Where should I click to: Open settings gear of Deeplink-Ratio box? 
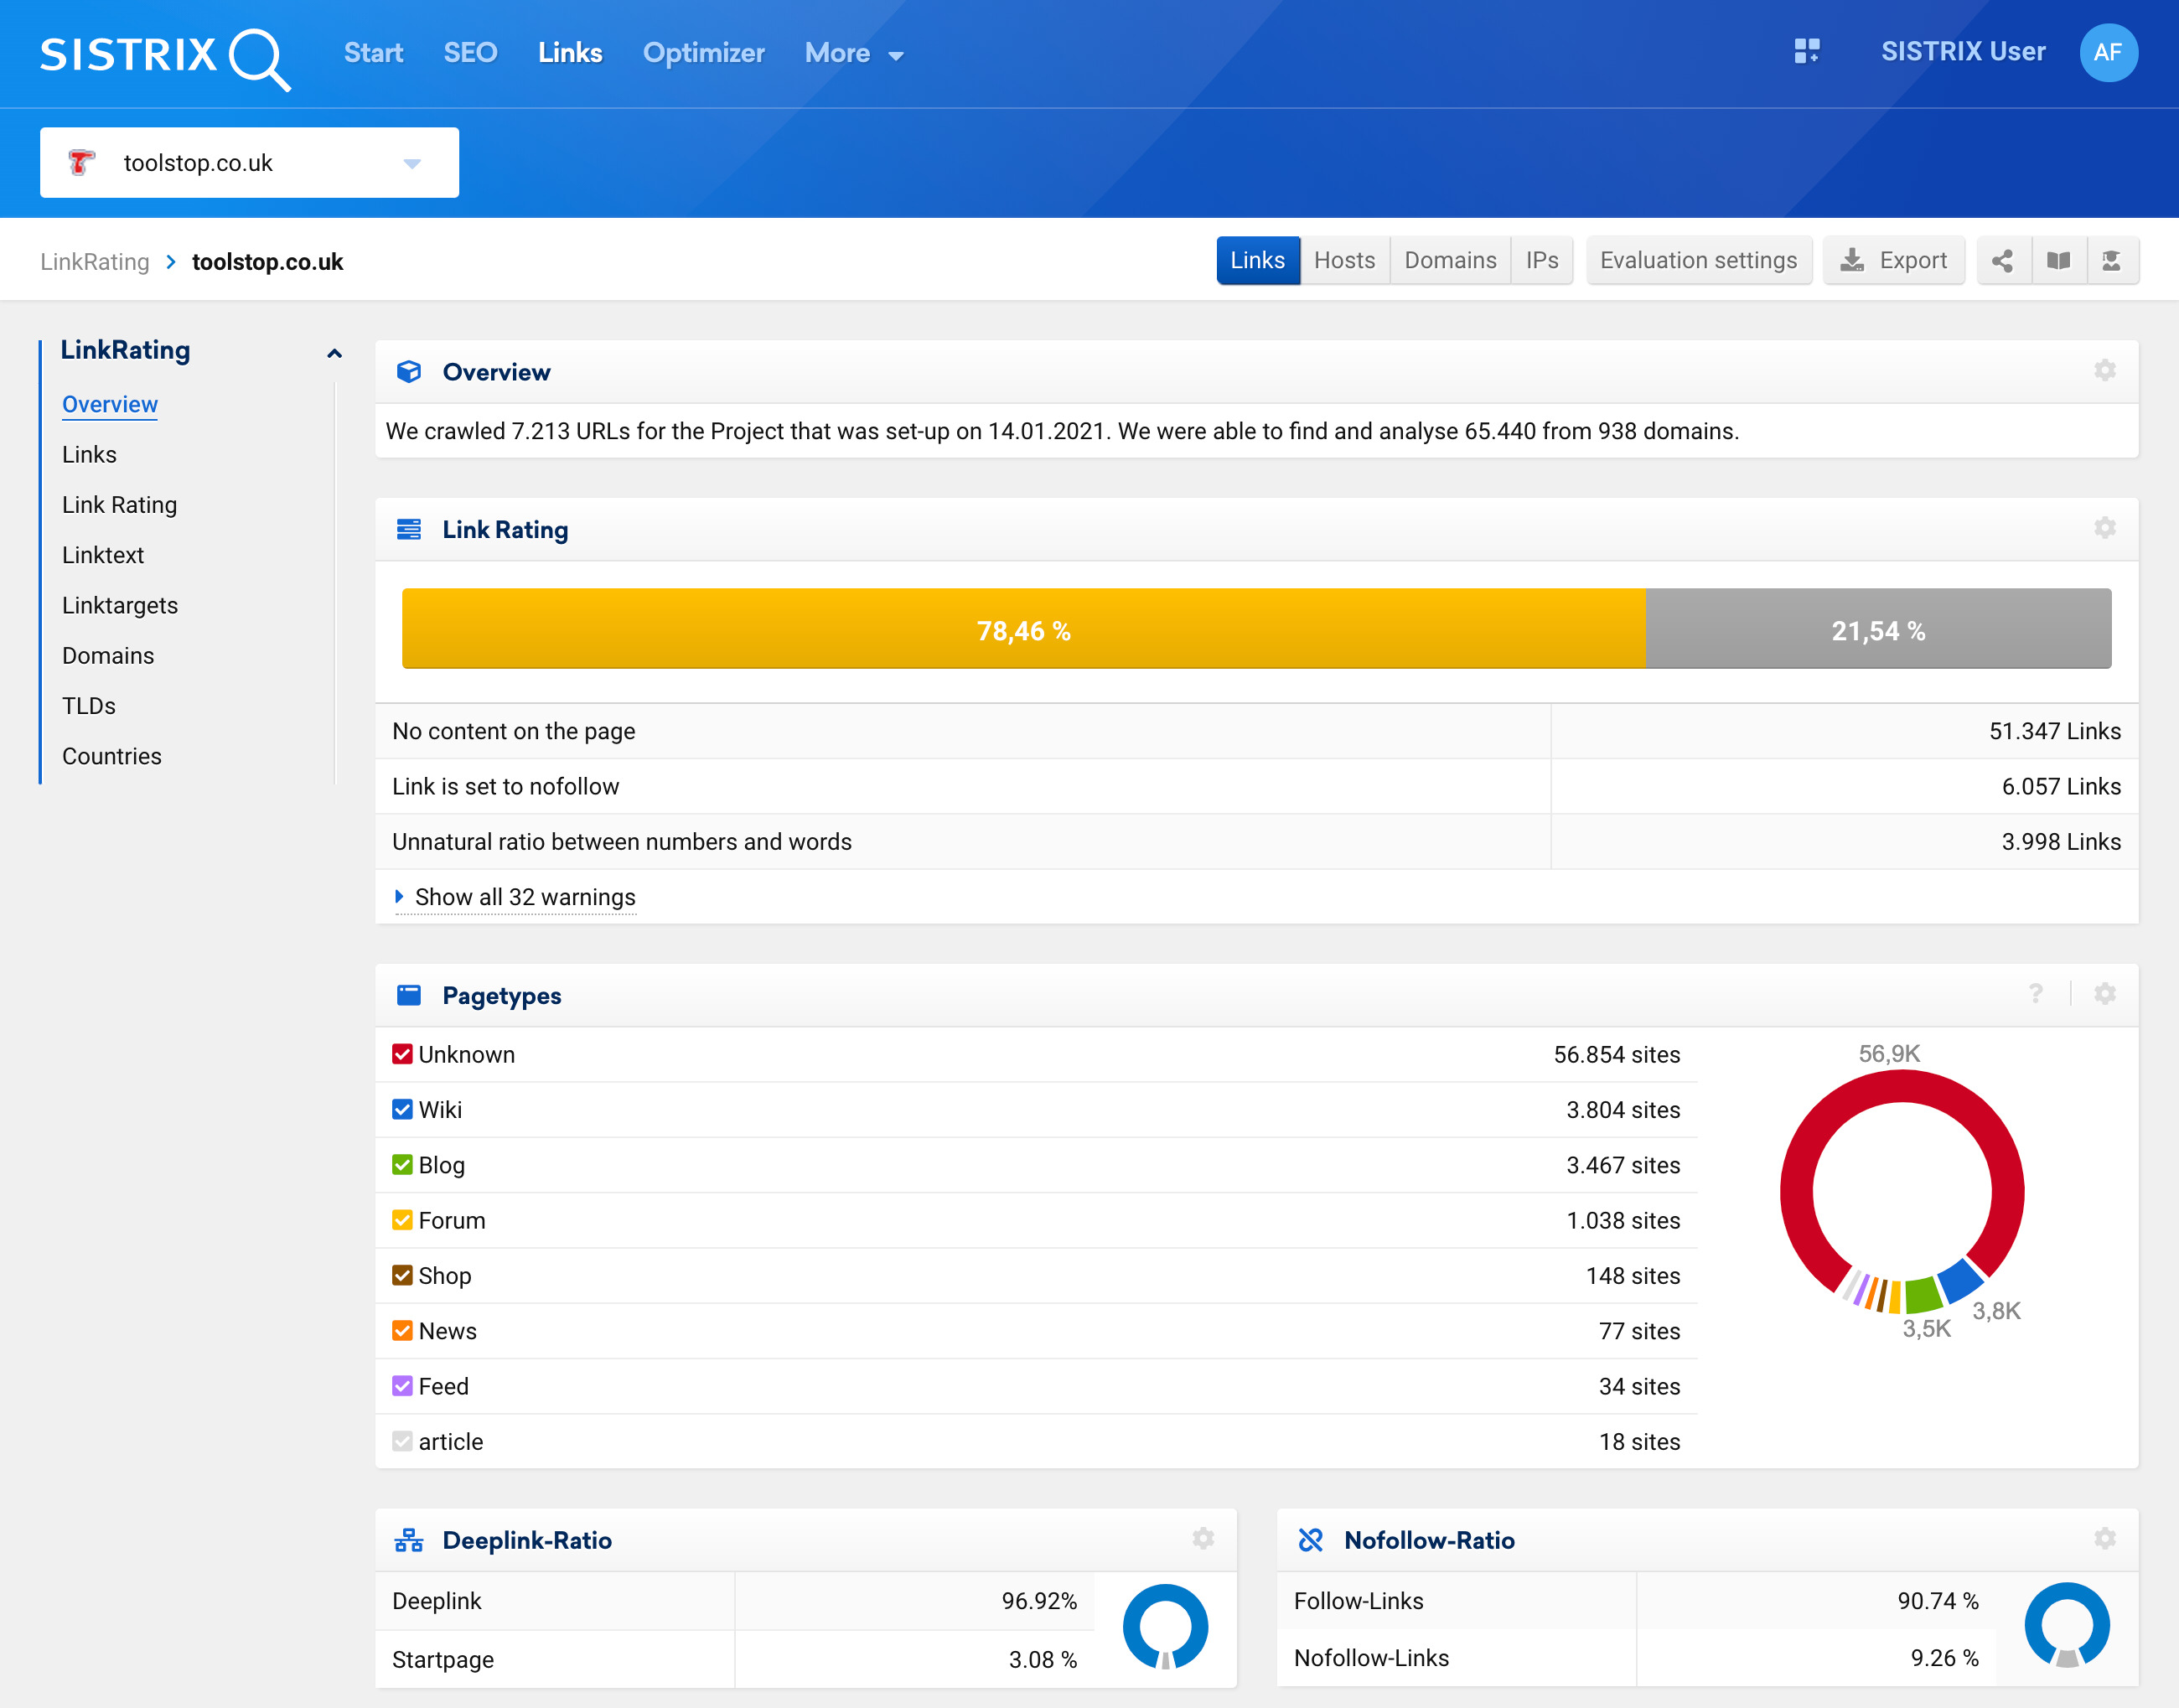click(x=1203, y=1539)
